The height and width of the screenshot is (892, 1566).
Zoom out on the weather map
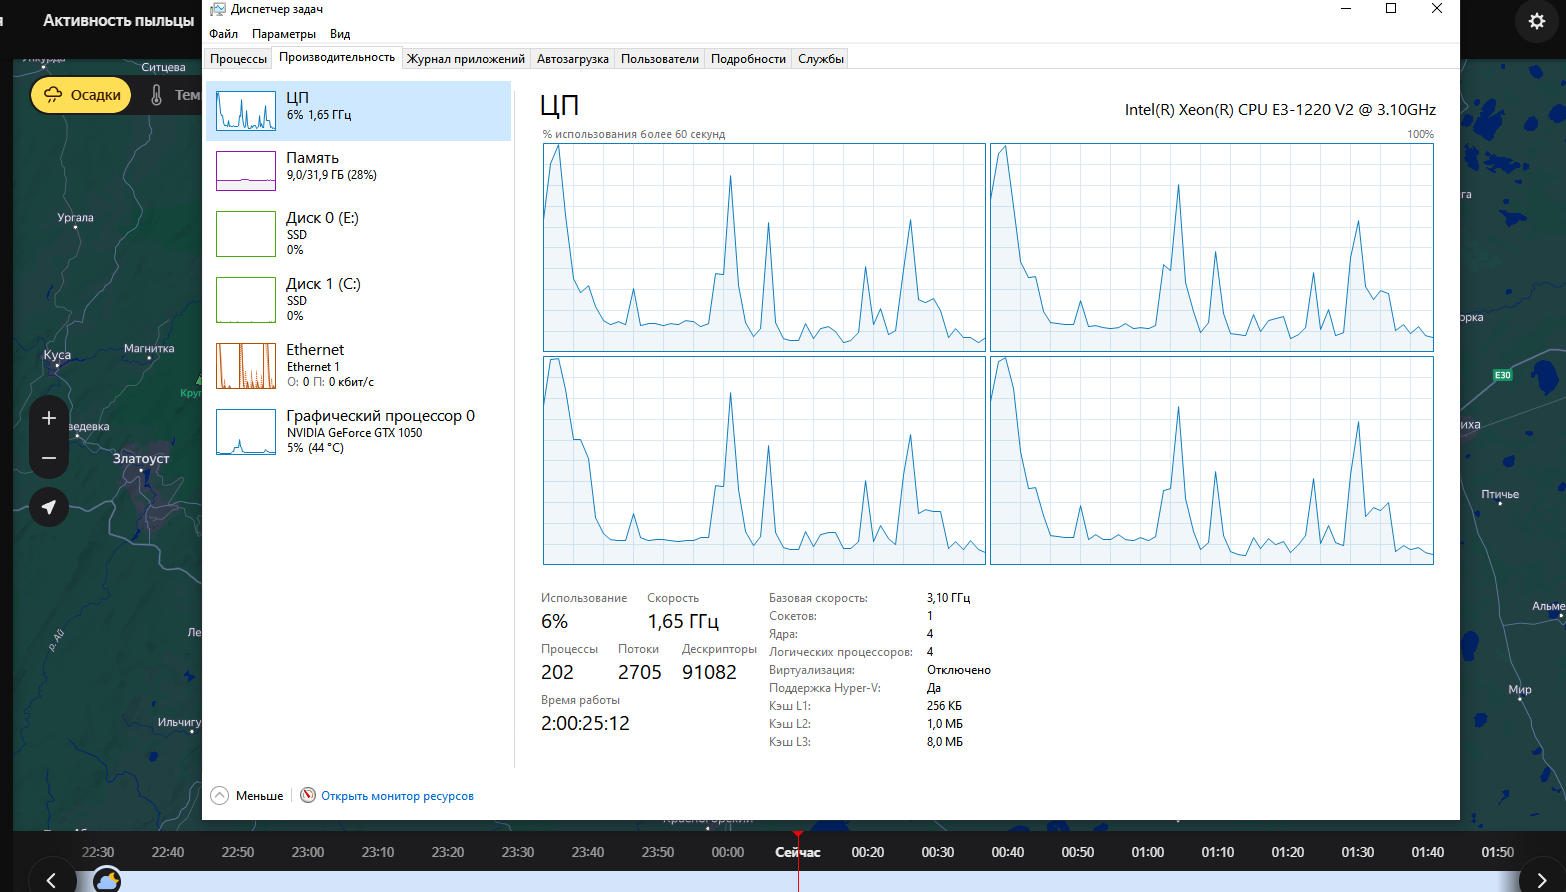pos(49,458)
